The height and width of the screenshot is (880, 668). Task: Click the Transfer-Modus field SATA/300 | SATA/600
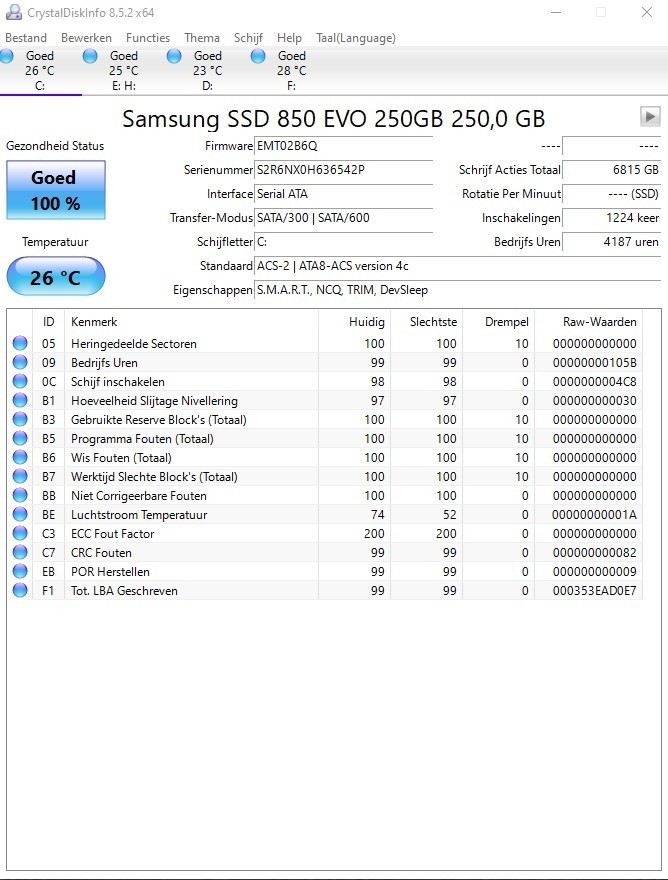[343, 218]
